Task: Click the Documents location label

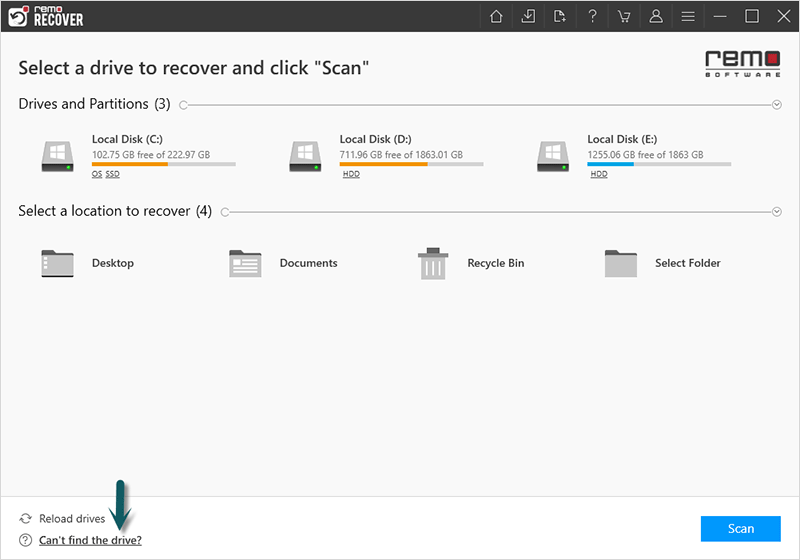Action: [x=308, y=263]
